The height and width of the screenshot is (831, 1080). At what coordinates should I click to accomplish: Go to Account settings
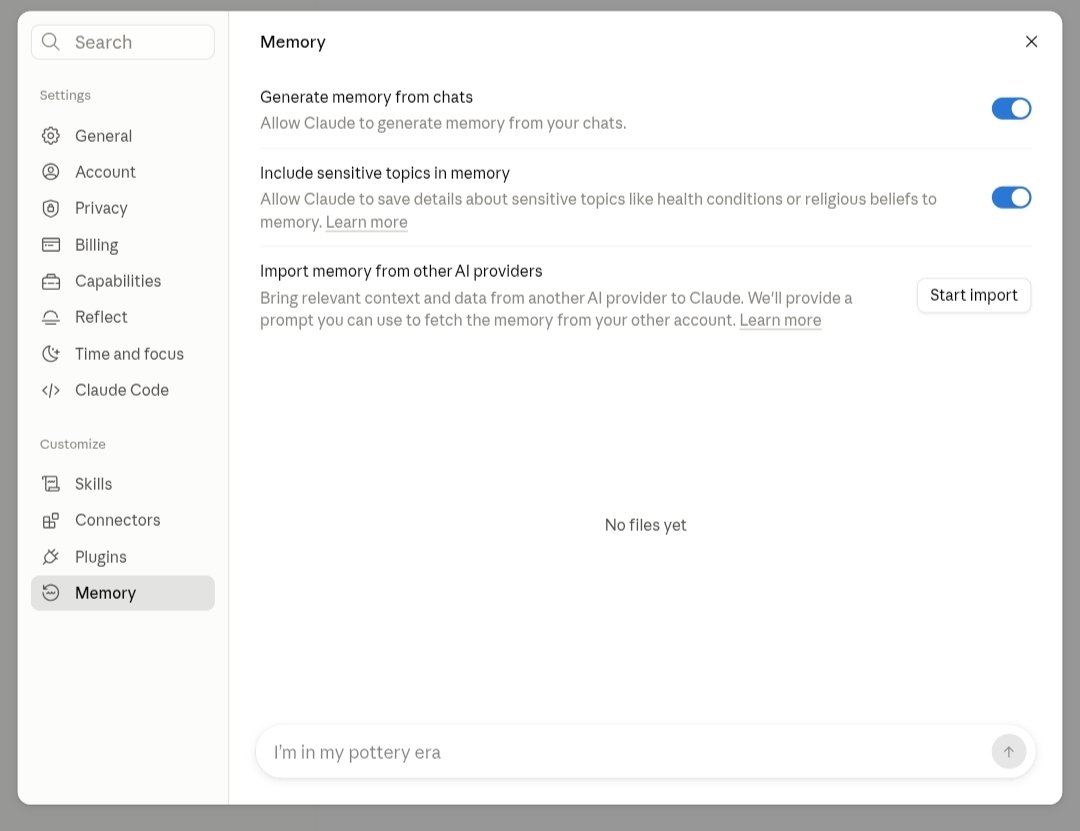point(123,172)
